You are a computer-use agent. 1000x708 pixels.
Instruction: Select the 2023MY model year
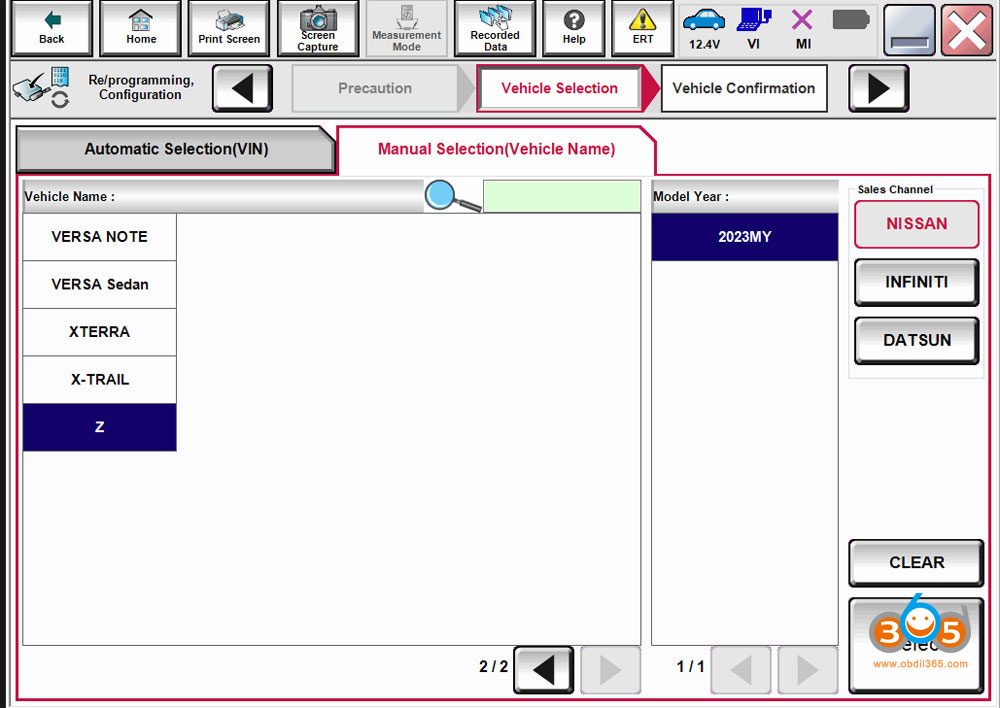click(745, 237)
